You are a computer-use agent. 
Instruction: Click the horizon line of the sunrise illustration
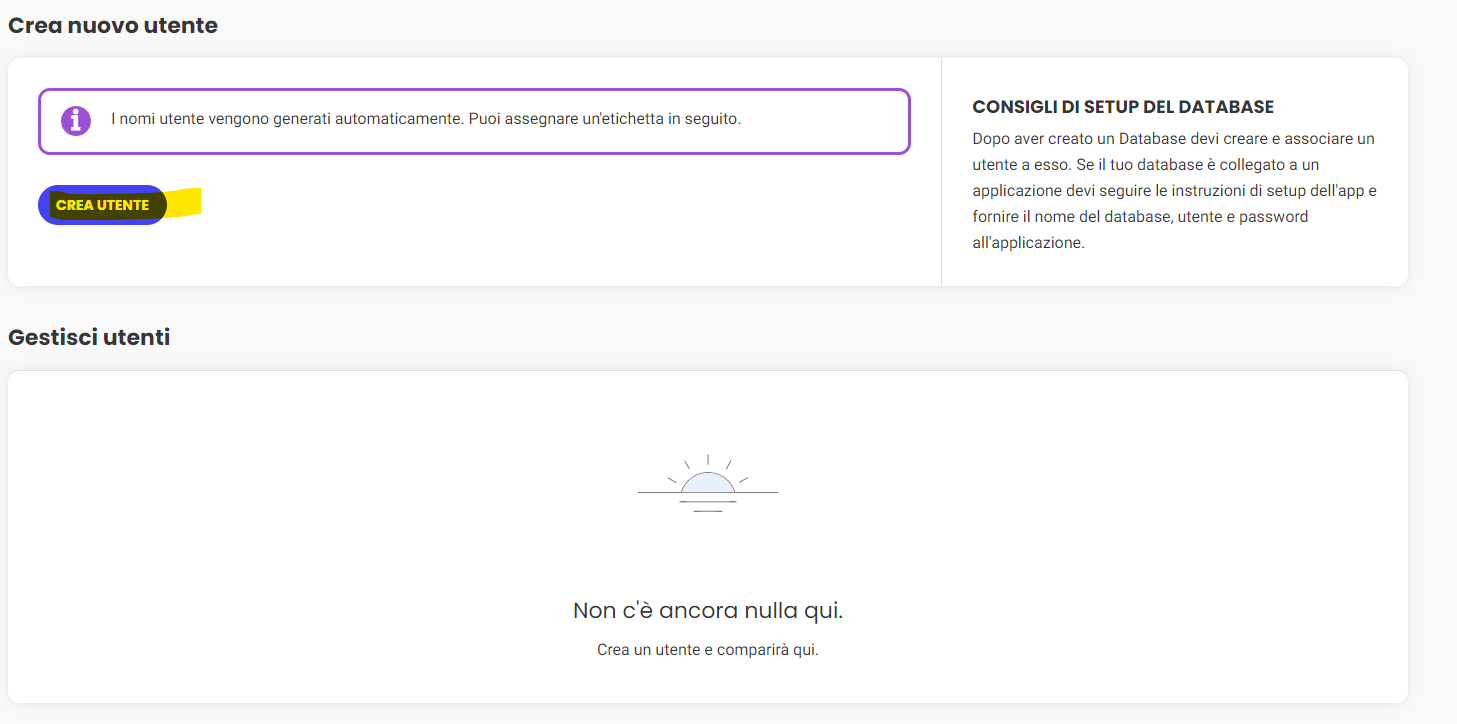(655, 493)
